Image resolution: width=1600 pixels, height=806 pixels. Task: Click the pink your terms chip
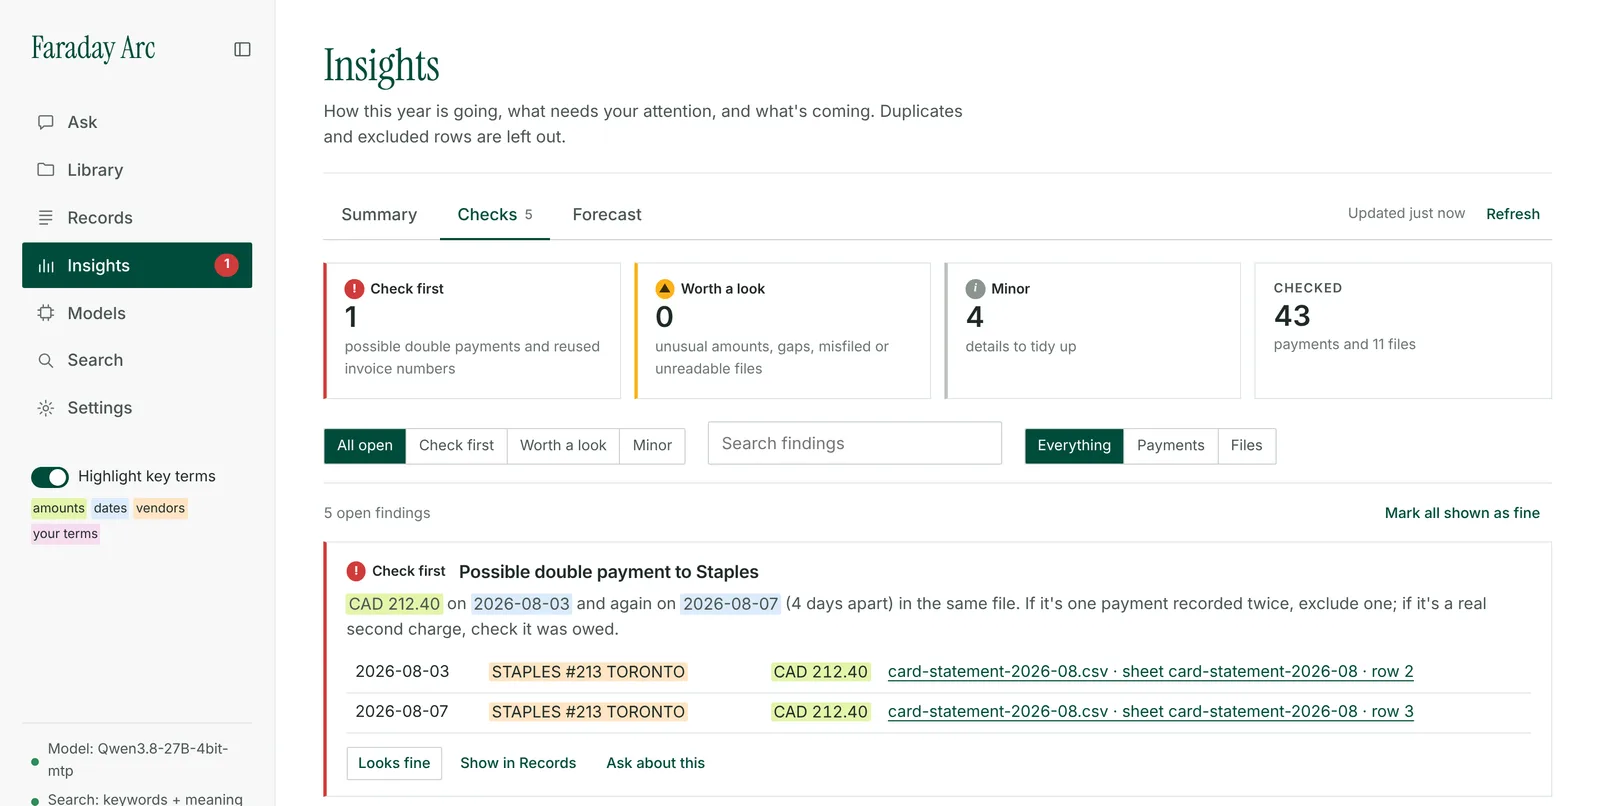[x=65, y=534]
